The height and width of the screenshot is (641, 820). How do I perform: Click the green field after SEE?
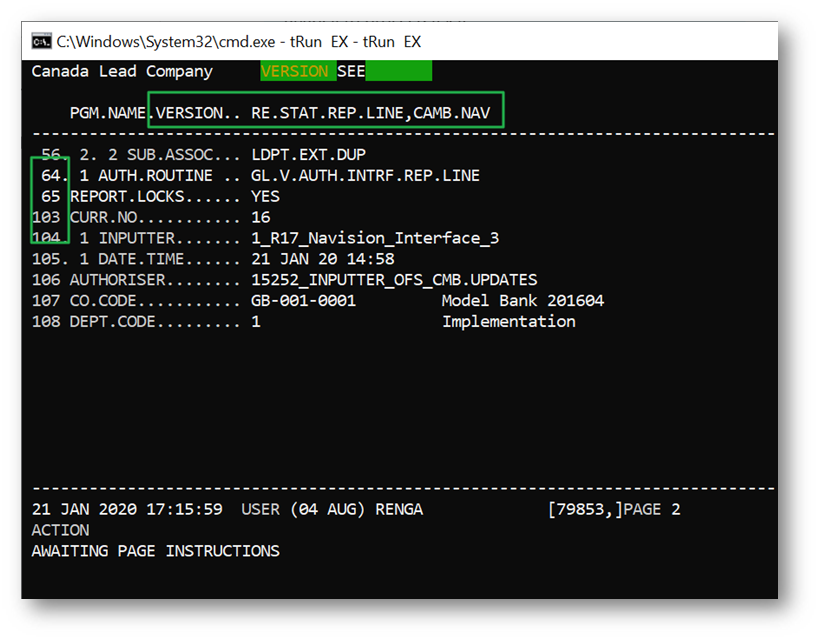point(399,72)
